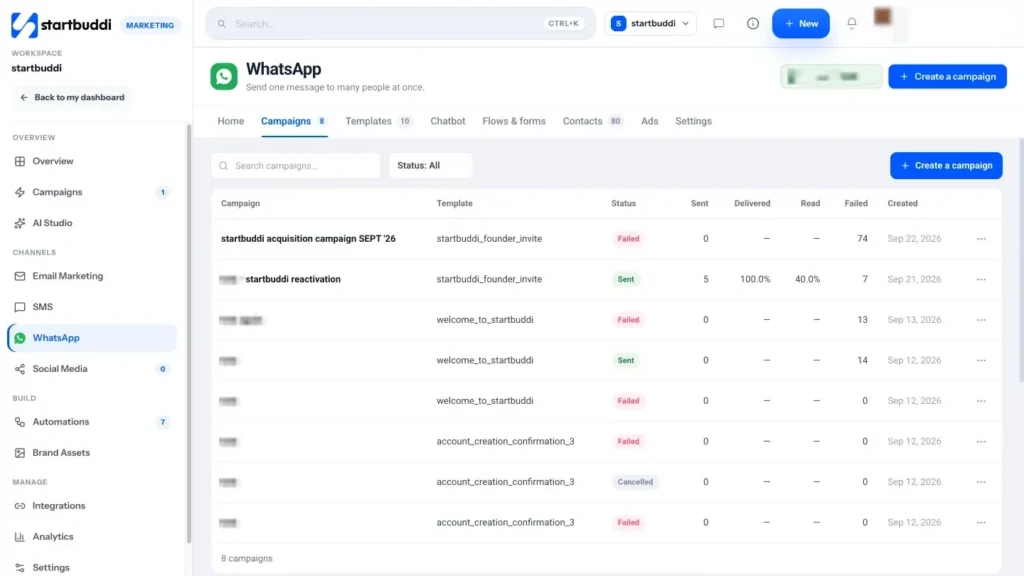Open the Status: All filter dropdown

430,166
